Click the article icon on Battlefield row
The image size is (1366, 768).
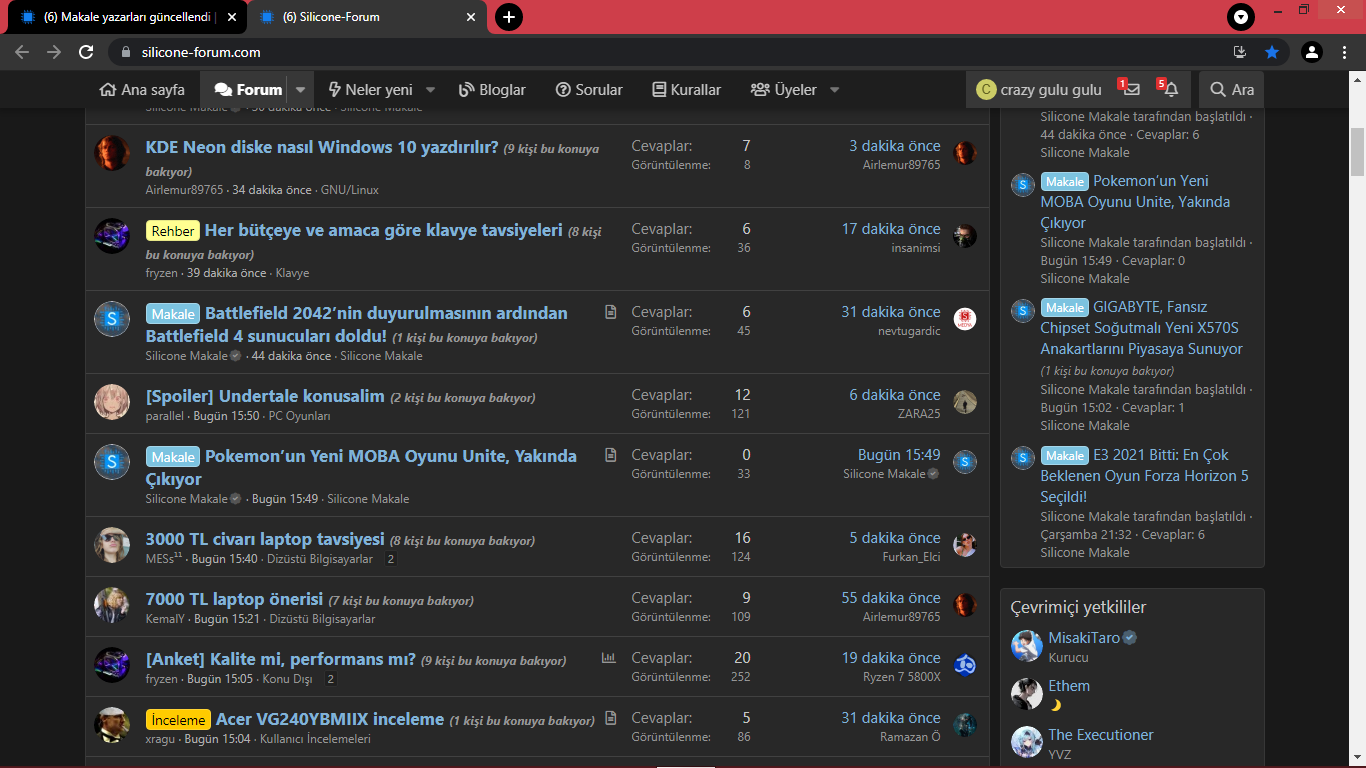tap(611, 312)
